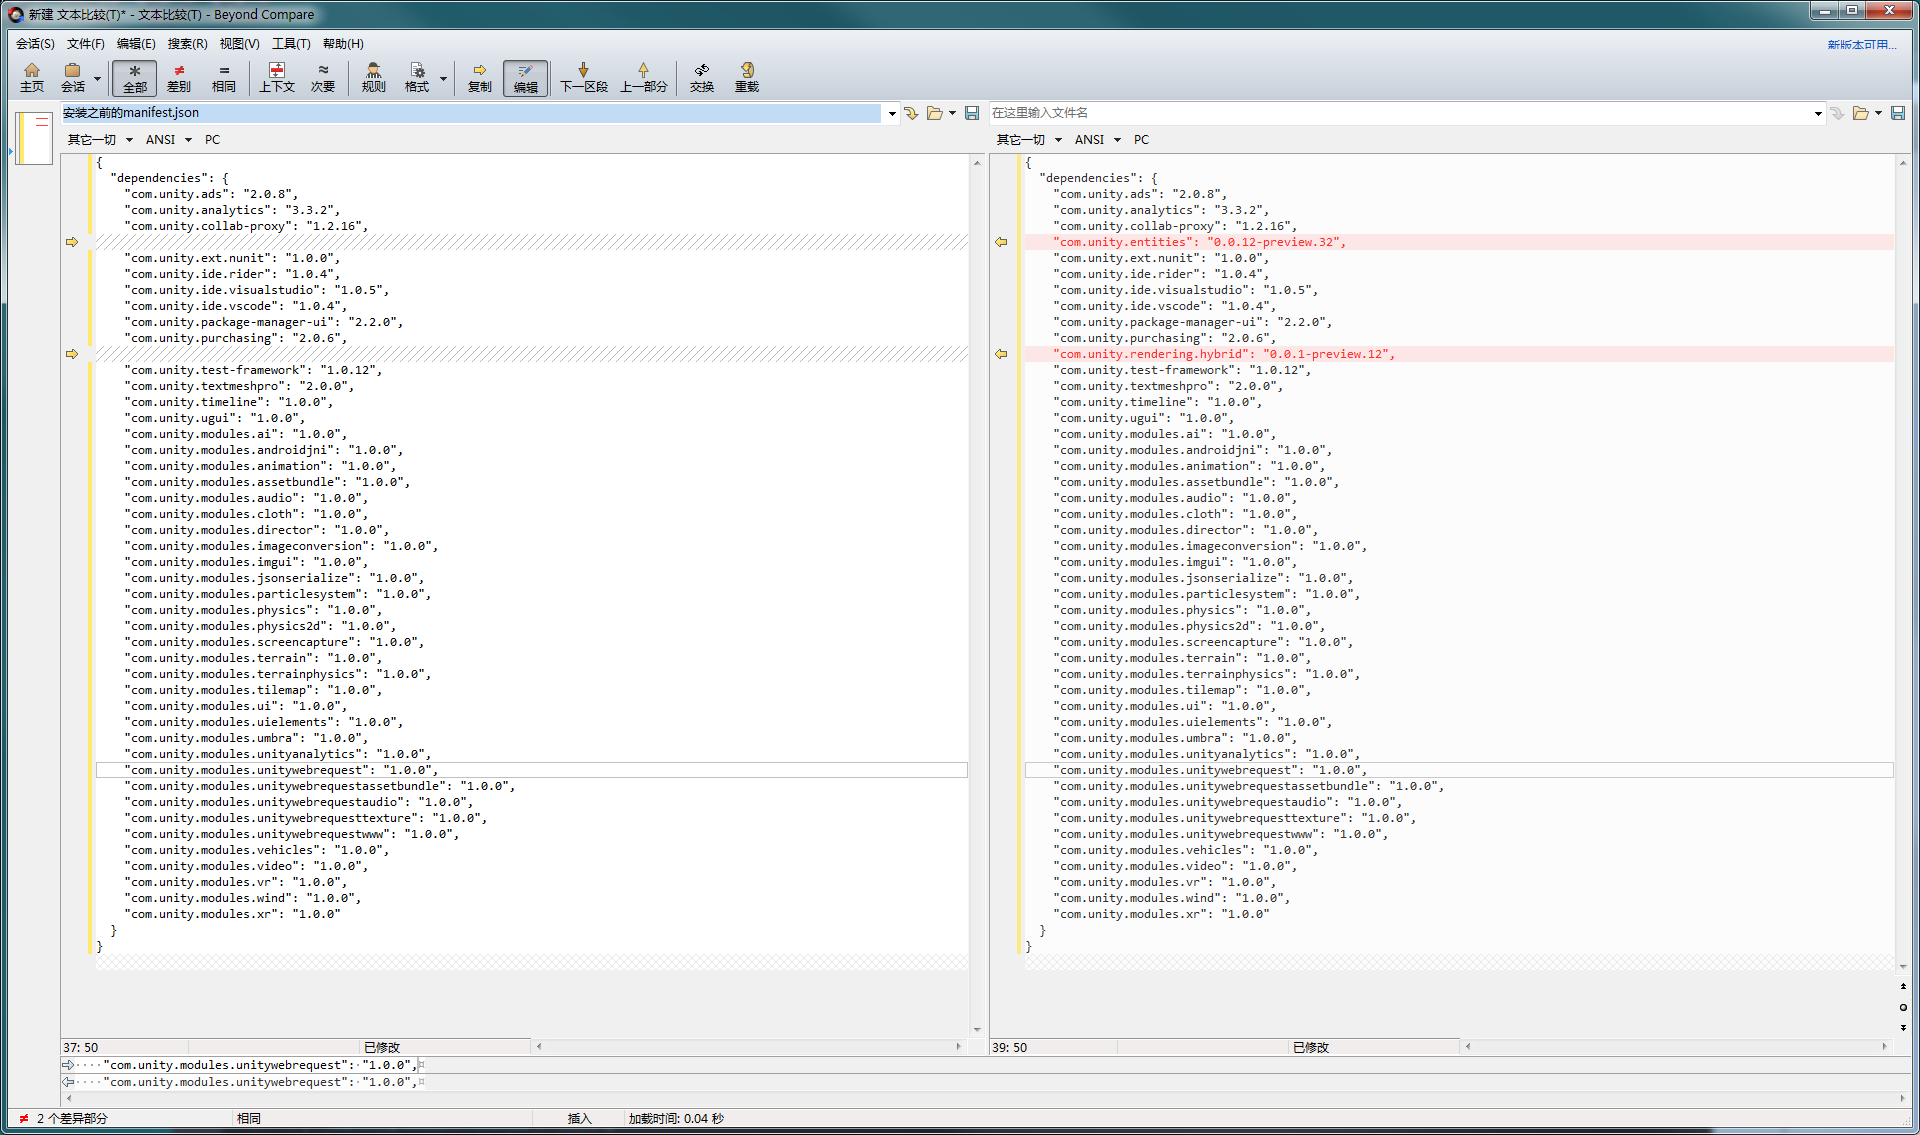Open the left pane folder icon
This screenshot has width=1920, height=1135.
click(935, 113)
